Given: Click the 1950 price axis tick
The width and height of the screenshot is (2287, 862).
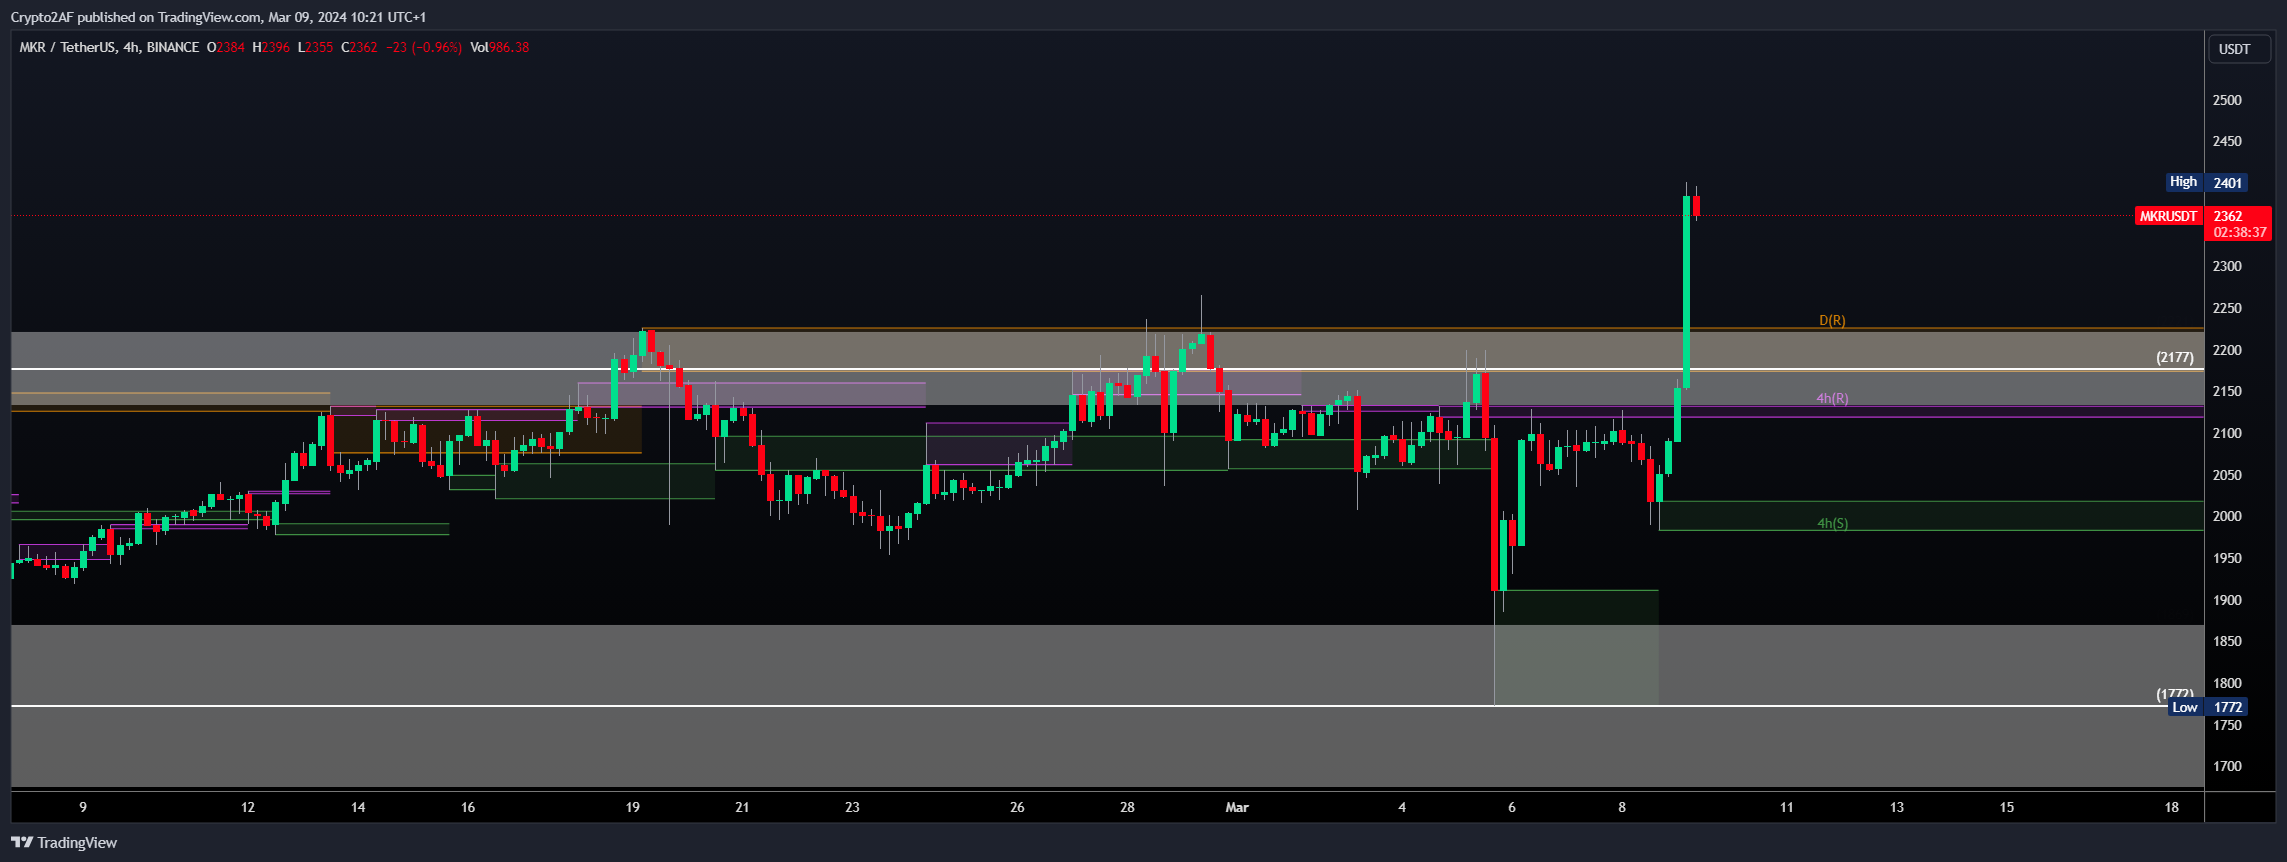Looking at the screenshot, I should [x=2227, y=559].
